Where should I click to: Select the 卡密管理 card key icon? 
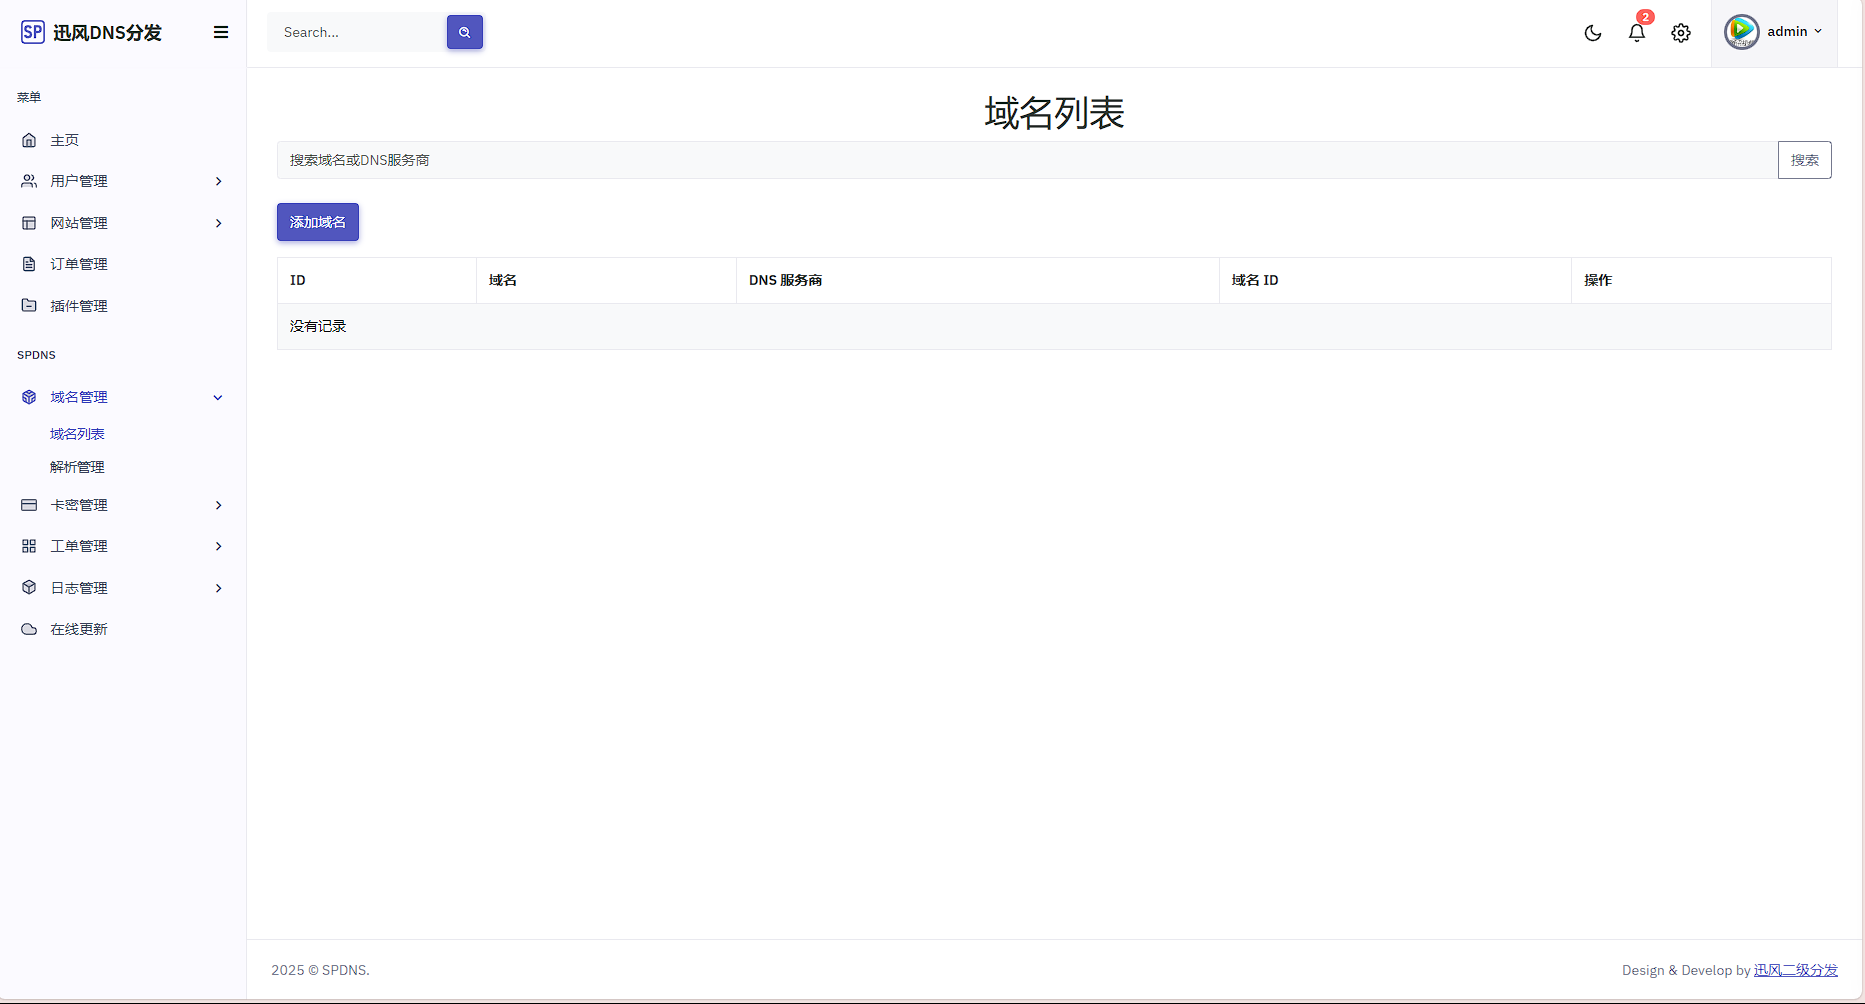[x=29, y=505]
